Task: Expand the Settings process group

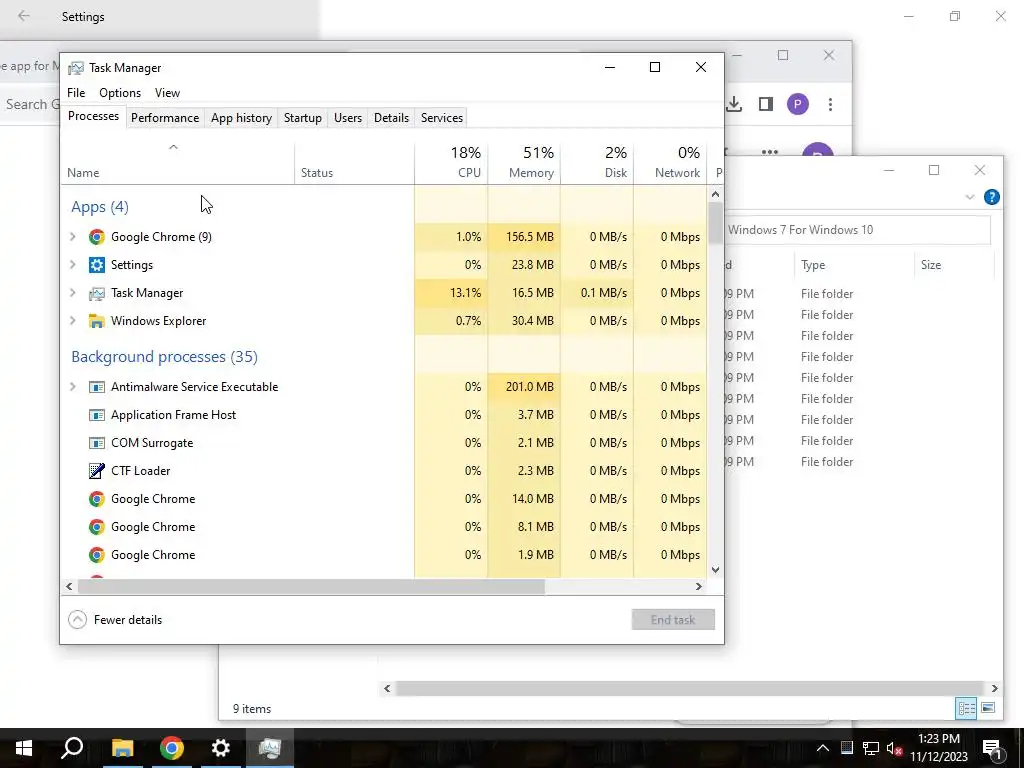Action: point(73,265)
